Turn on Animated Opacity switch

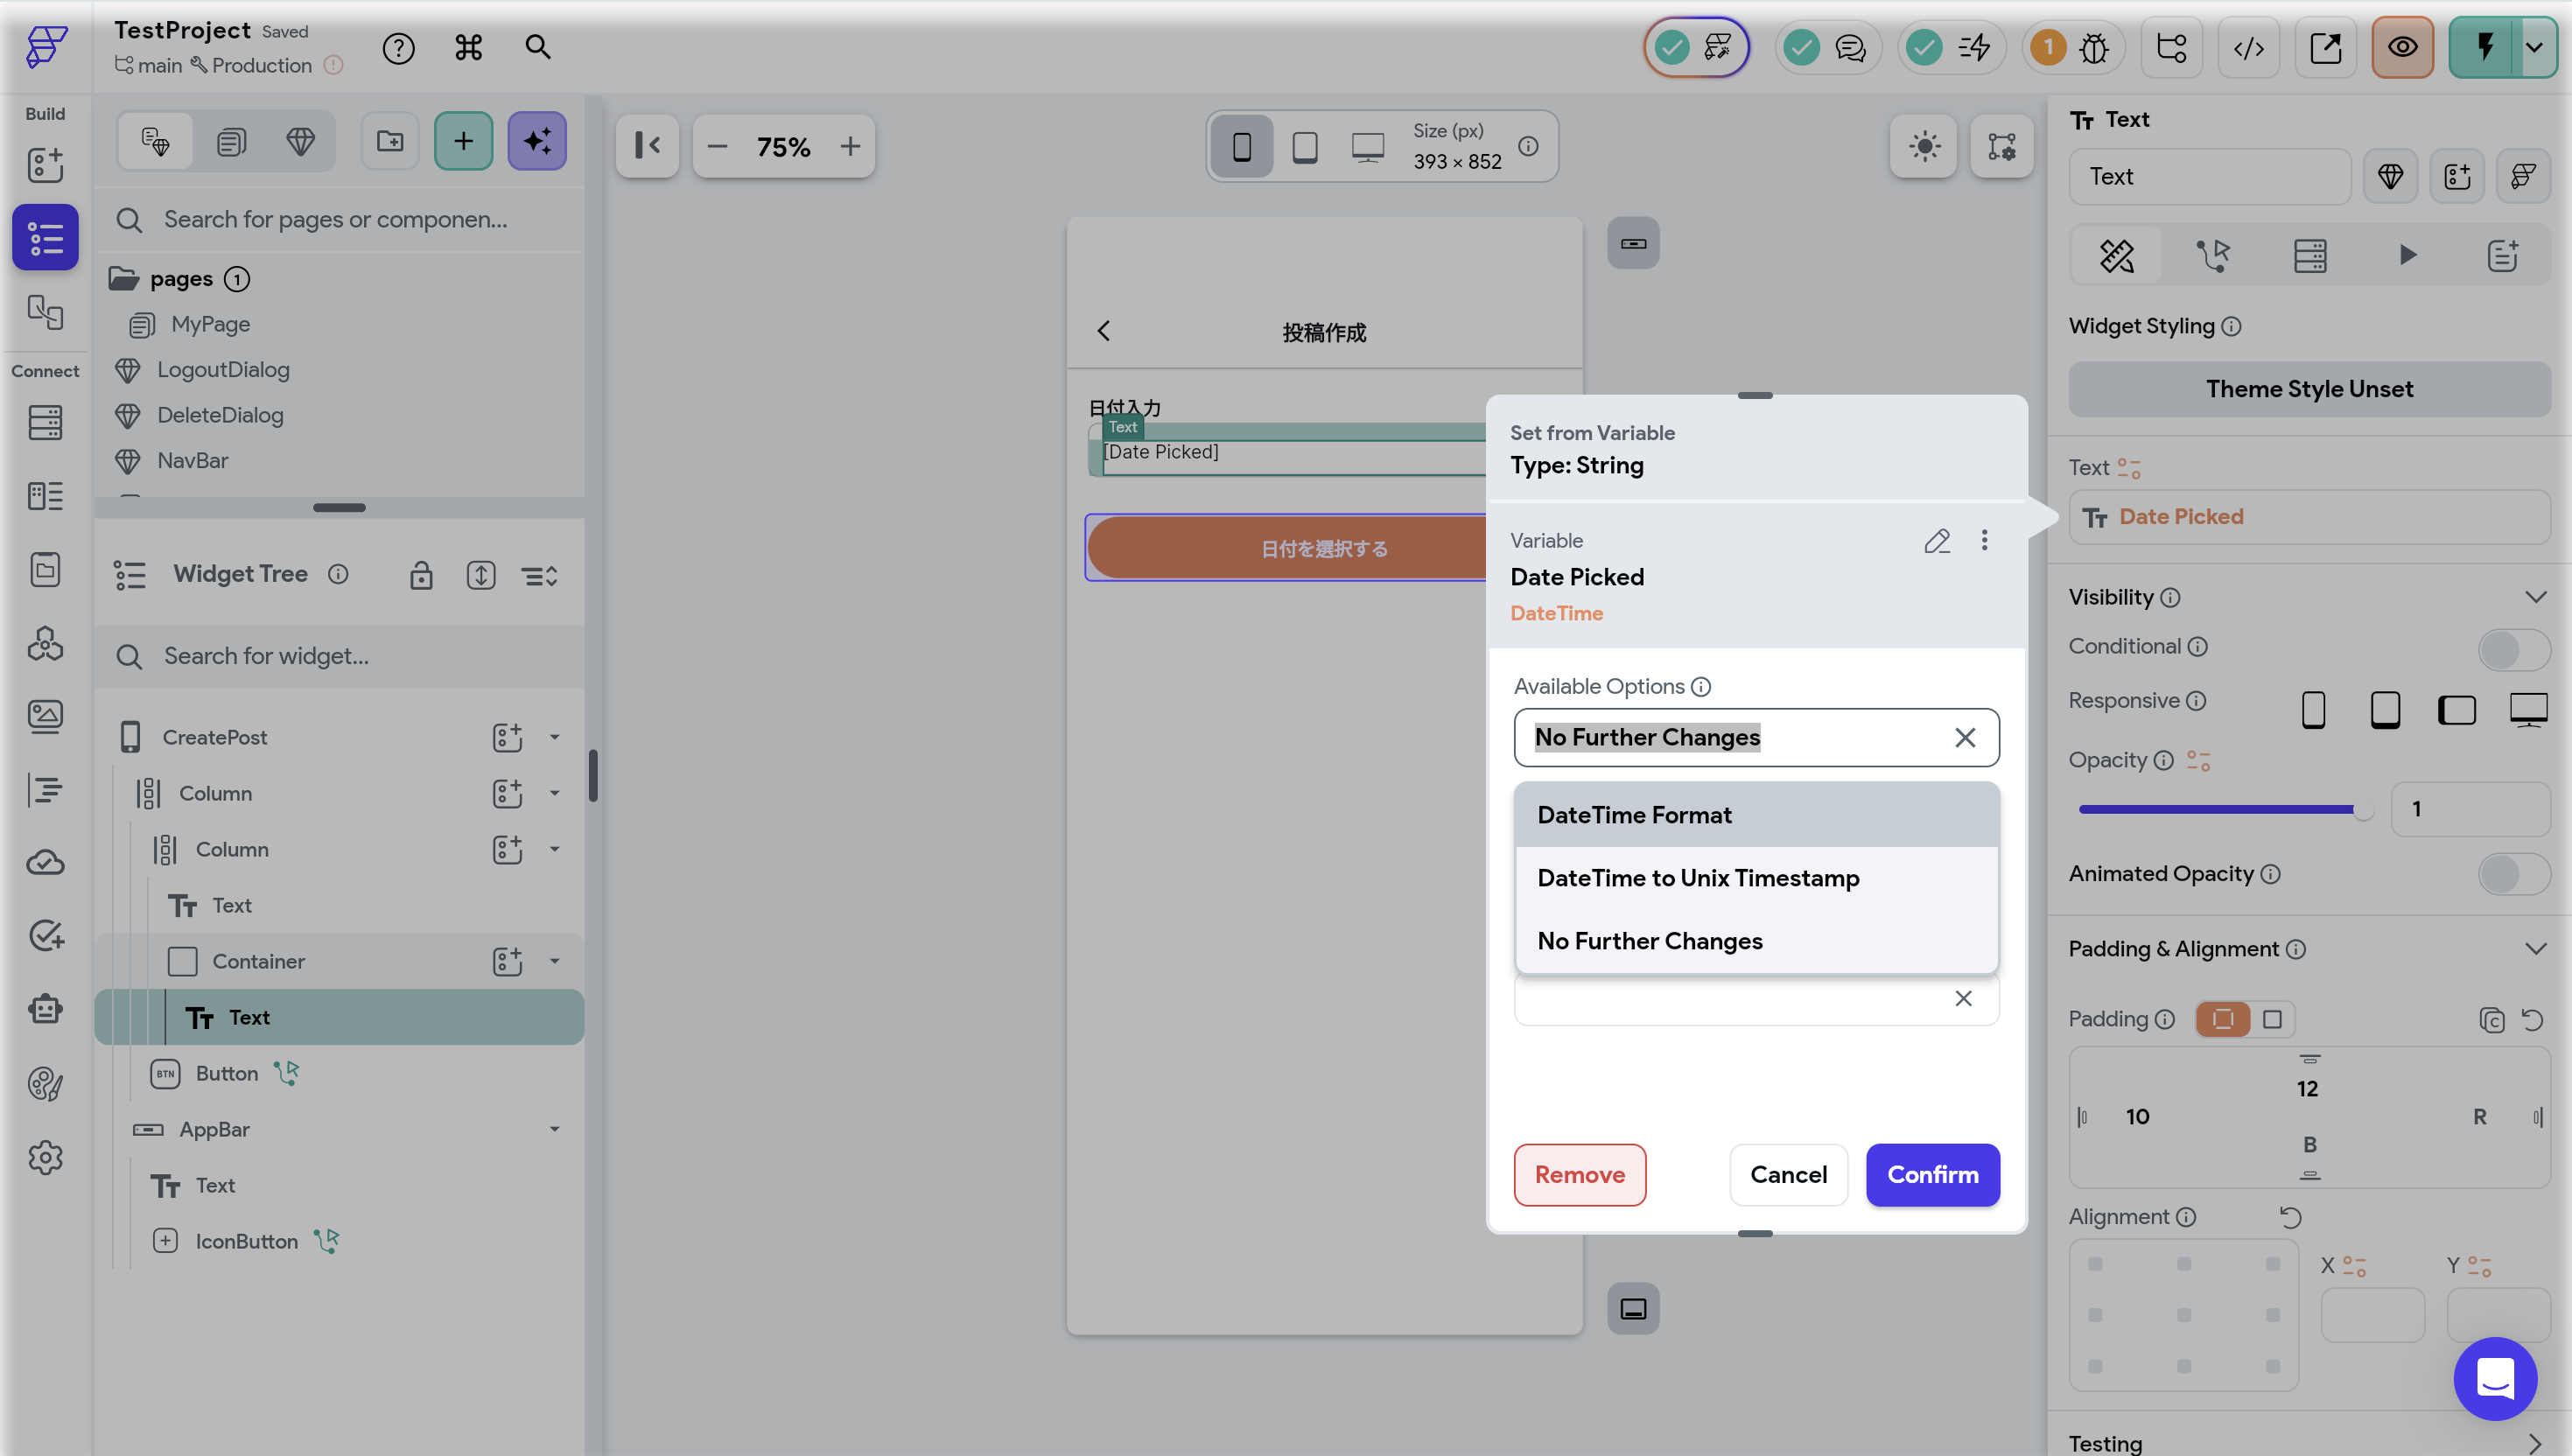click(x=2513, y=874)
